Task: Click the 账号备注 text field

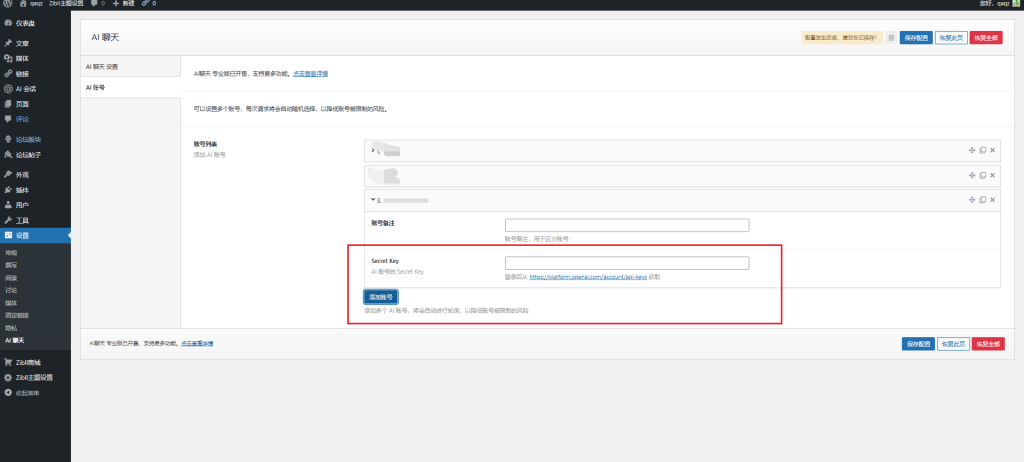Action: 627,225
